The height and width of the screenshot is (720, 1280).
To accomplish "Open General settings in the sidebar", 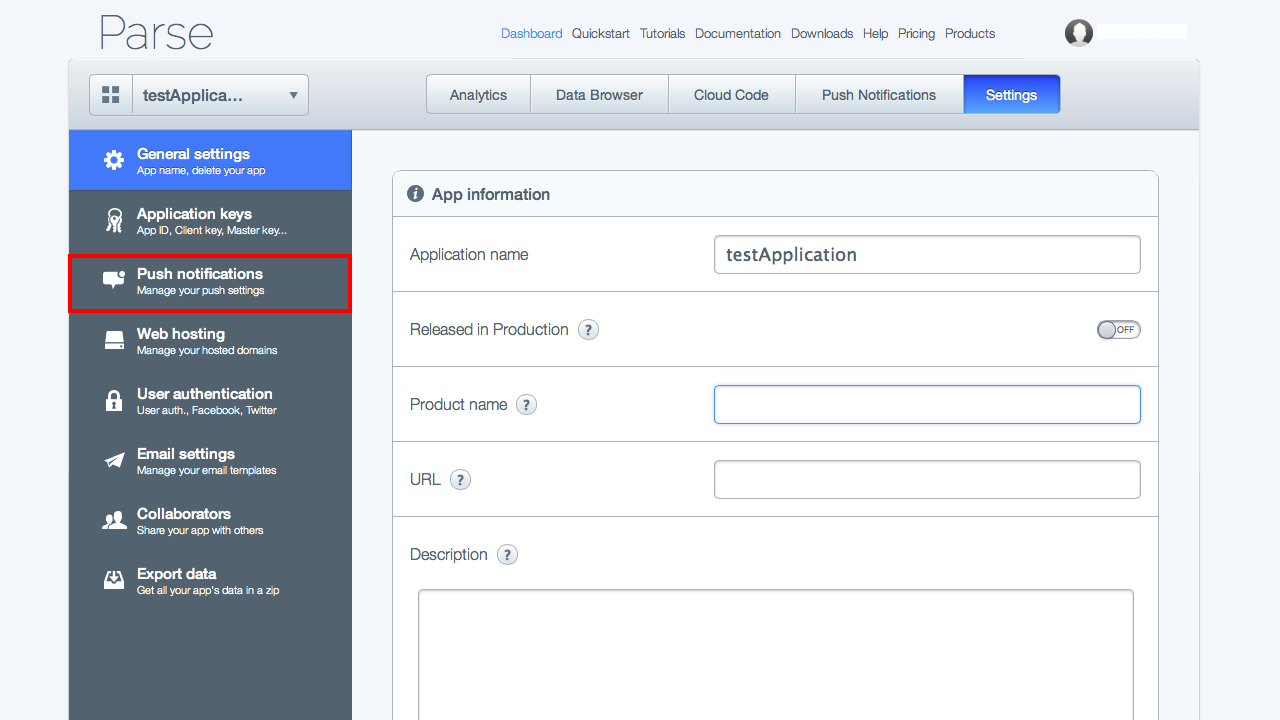I will point(210,160).
